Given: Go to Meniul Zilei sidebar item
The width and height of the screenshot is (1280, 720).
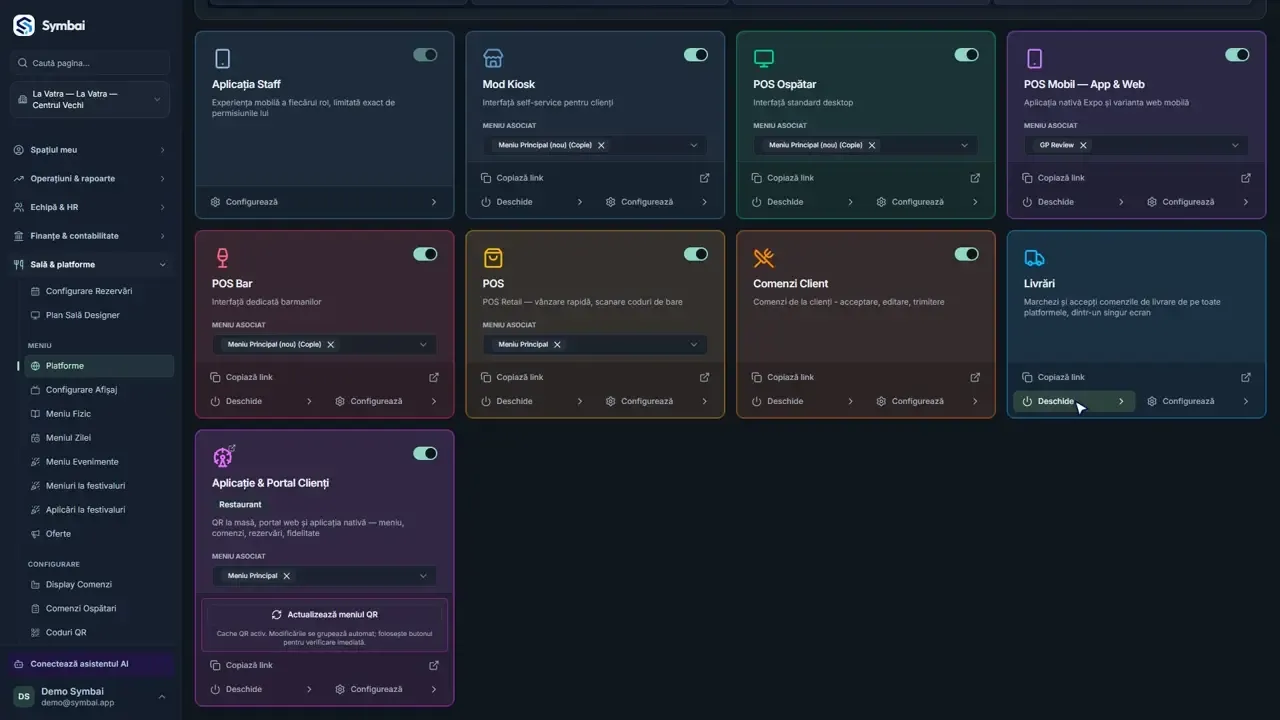Looking at the screenshot, I should [99, 438].
